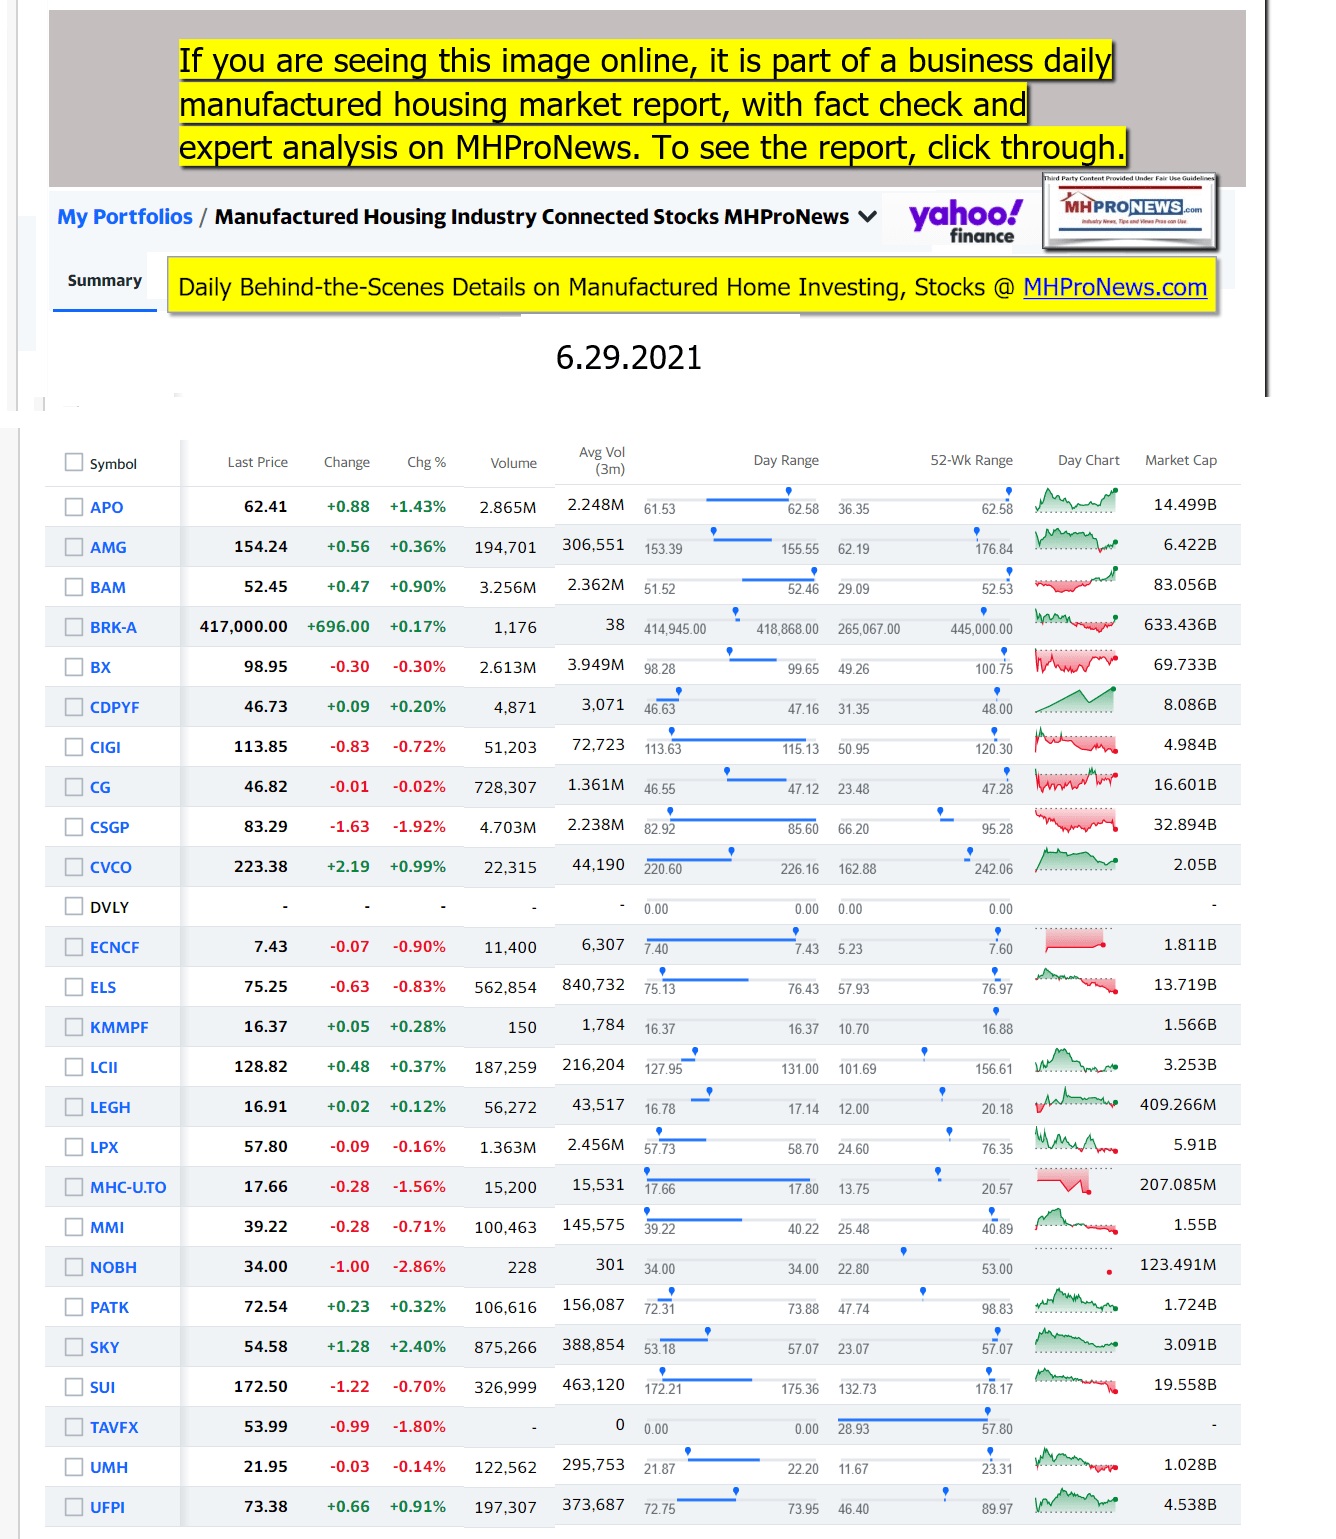Open the BX day chart sparkline

1076,660
